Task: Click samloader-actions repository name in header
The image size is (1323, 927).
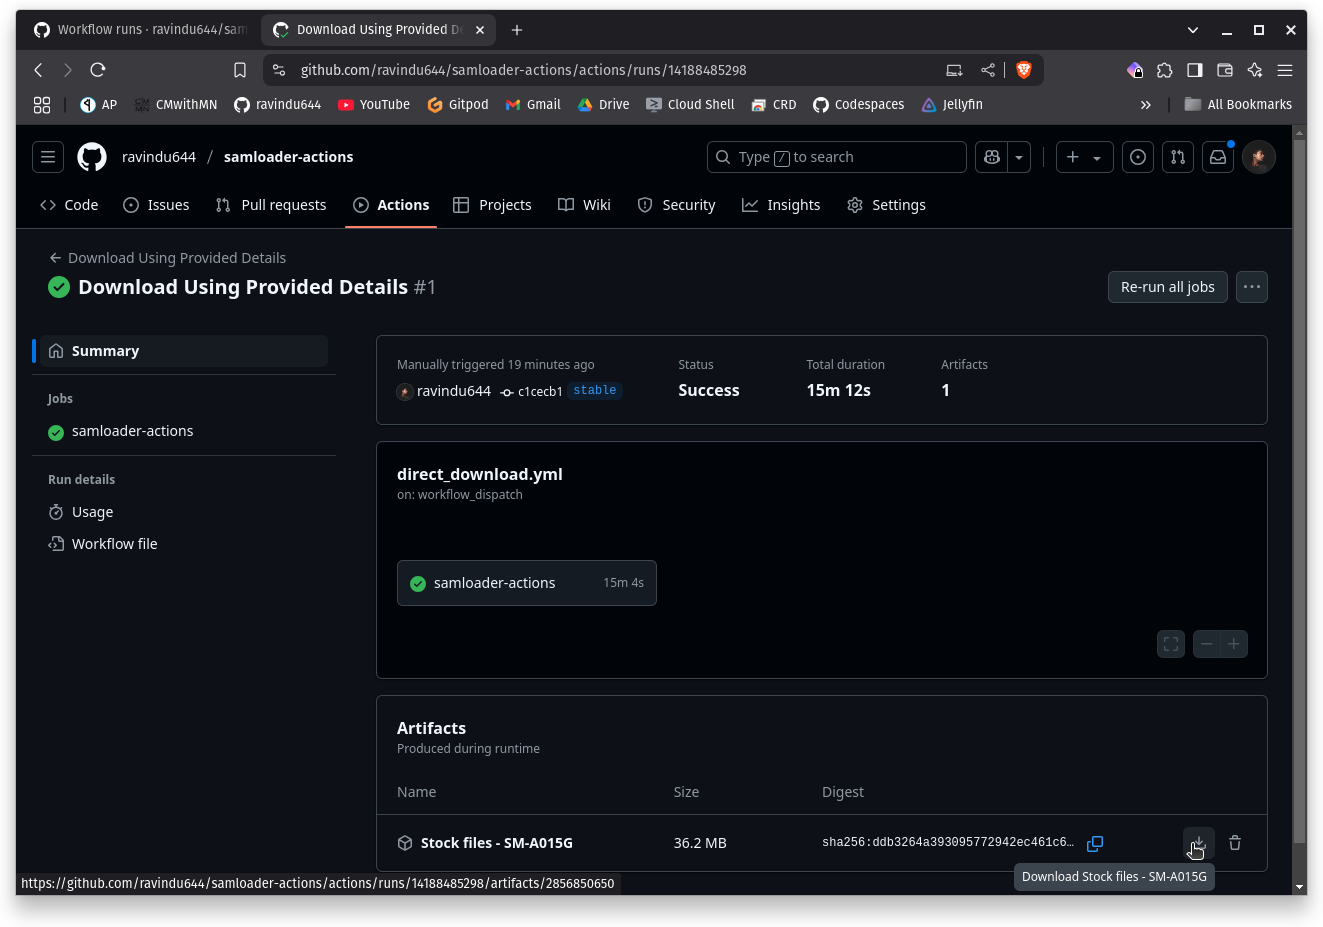Action: (x=288, y=157)
